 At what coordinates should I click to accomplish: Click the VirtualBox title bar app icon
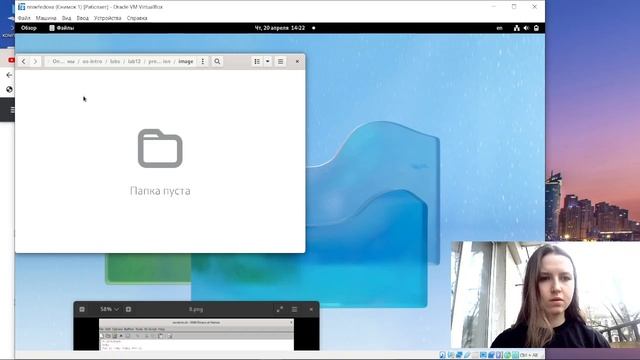coord(22,7)
